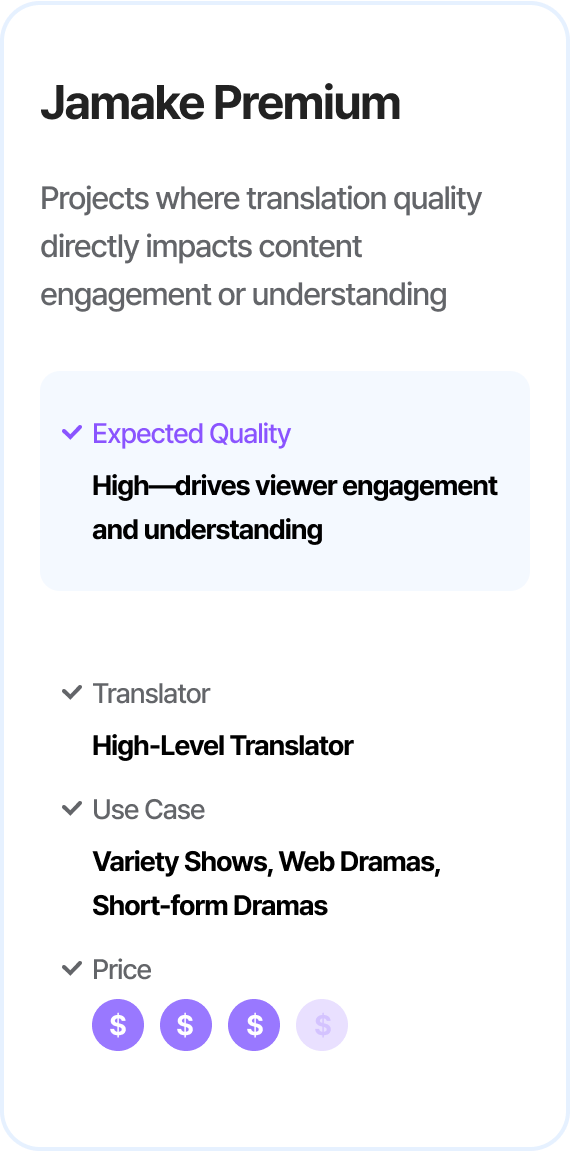Click the plan description starting with Projects

point(261,247)
